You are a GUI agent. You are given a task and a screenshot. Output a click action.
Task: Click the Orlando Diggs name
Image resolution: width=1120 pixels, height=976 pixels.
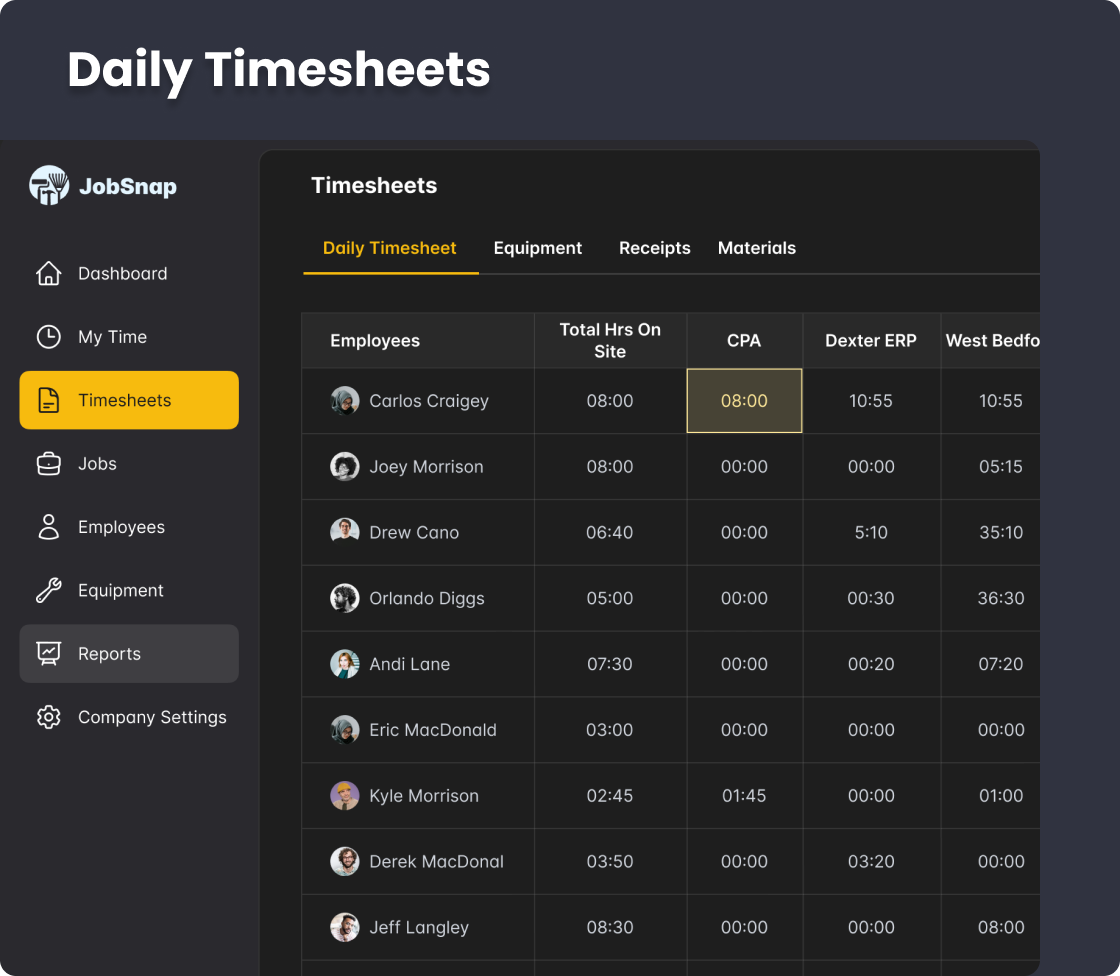tap(427, 599)
